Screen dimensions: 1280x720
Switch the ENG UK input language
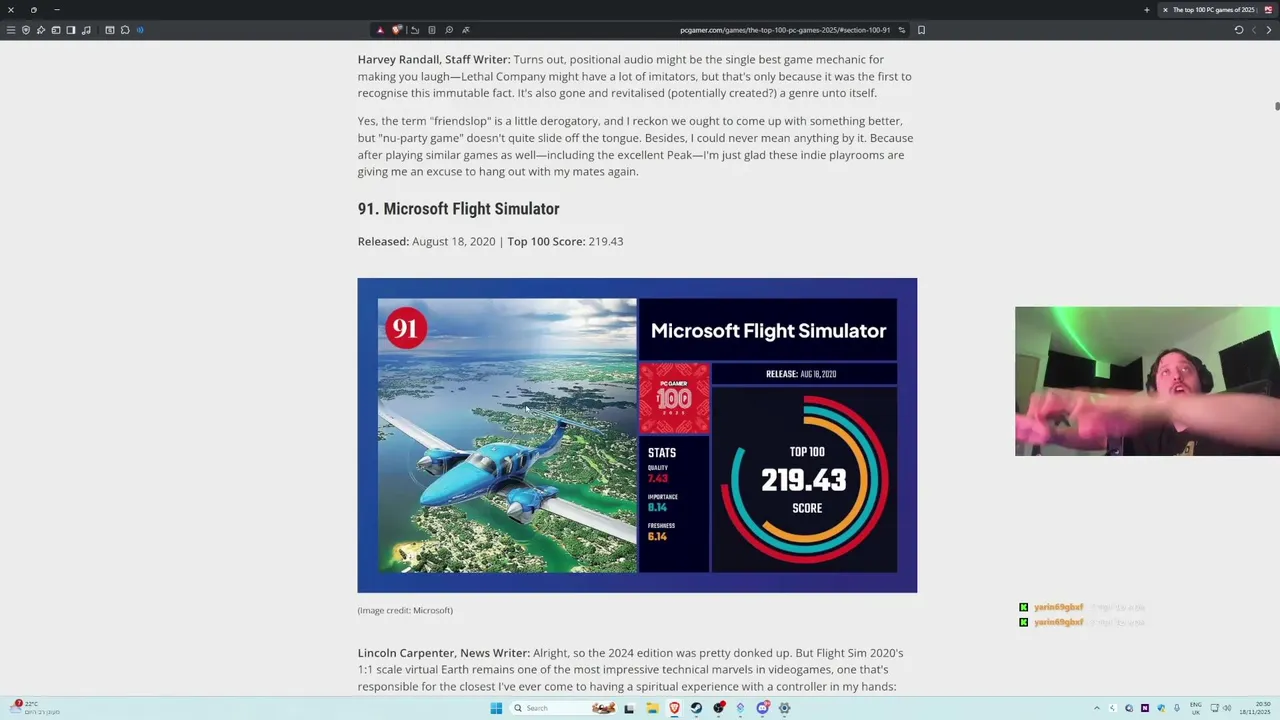[x=1196, y=708]
